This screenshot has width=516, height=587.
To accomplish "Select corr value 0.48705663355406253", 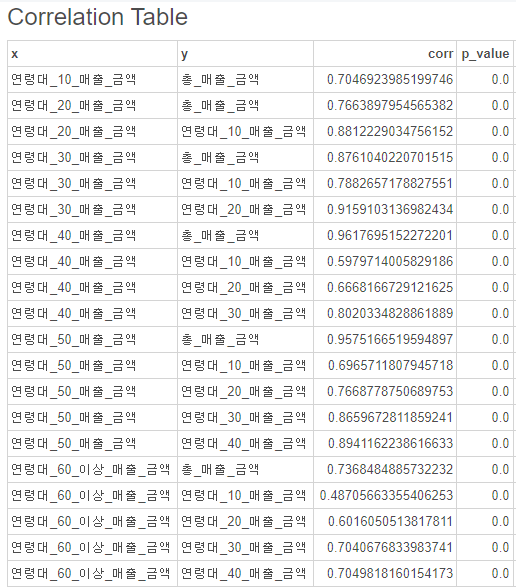I will 386,496.
